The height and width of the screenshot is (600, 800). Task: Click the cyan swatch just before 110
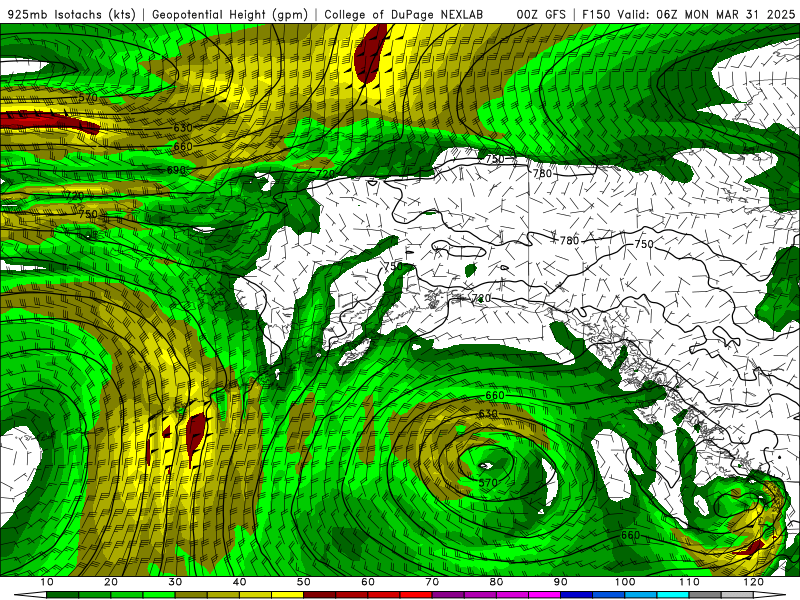coord(673,595)
